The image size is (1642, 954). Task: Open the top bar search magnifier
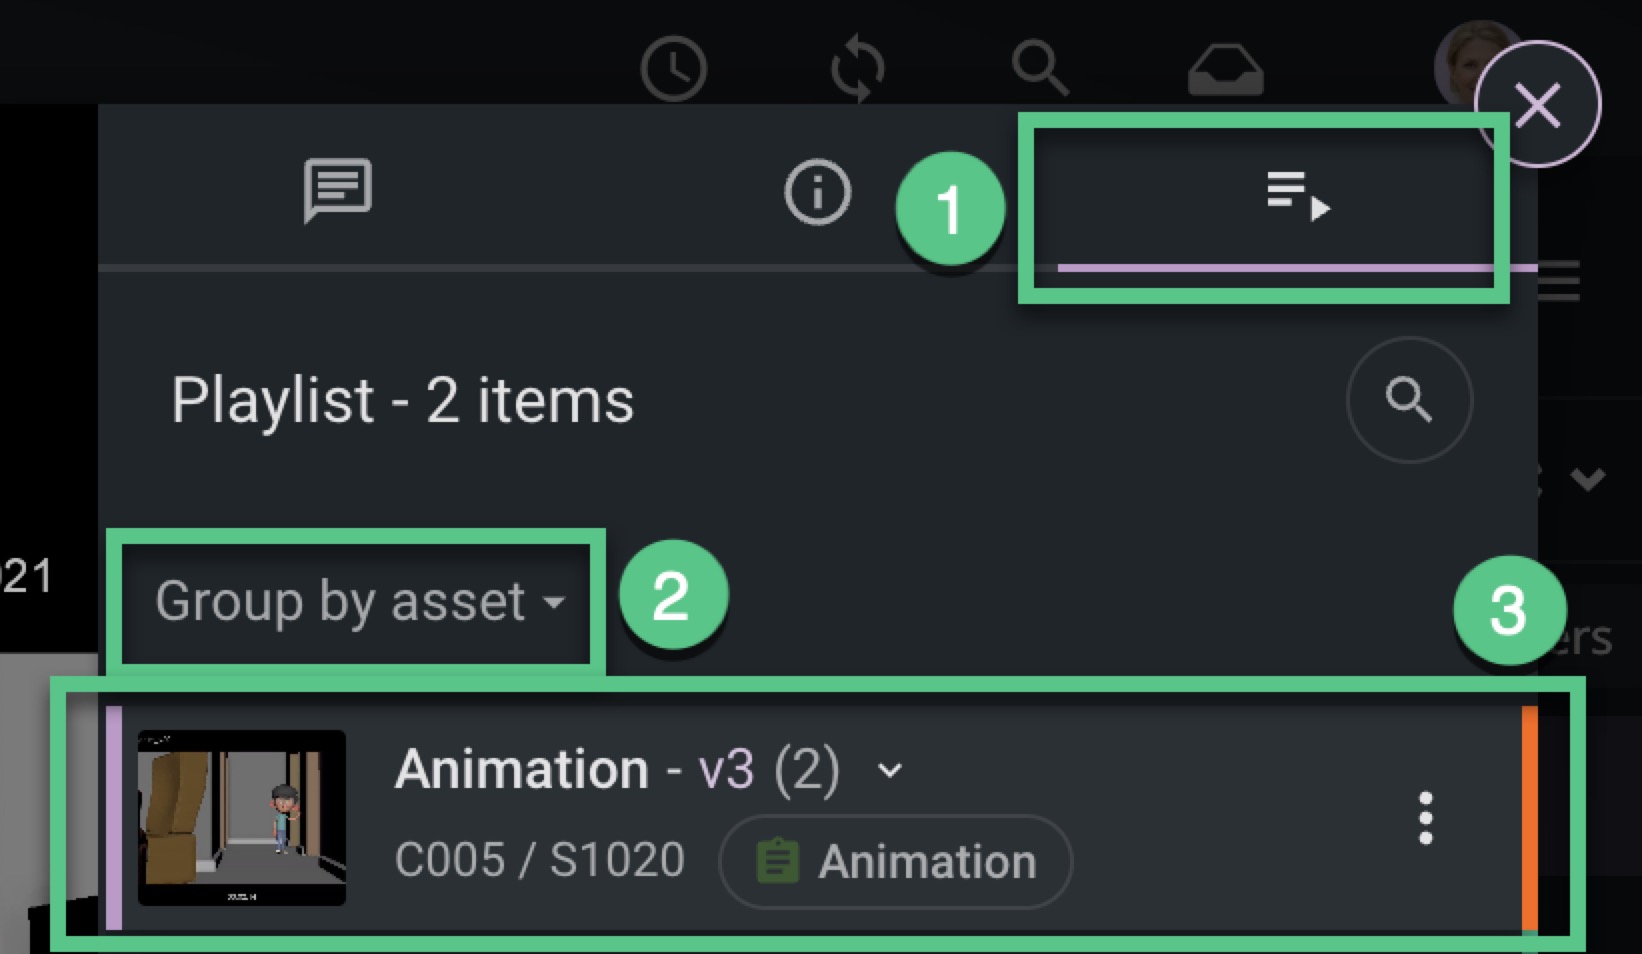[1040, 68]
